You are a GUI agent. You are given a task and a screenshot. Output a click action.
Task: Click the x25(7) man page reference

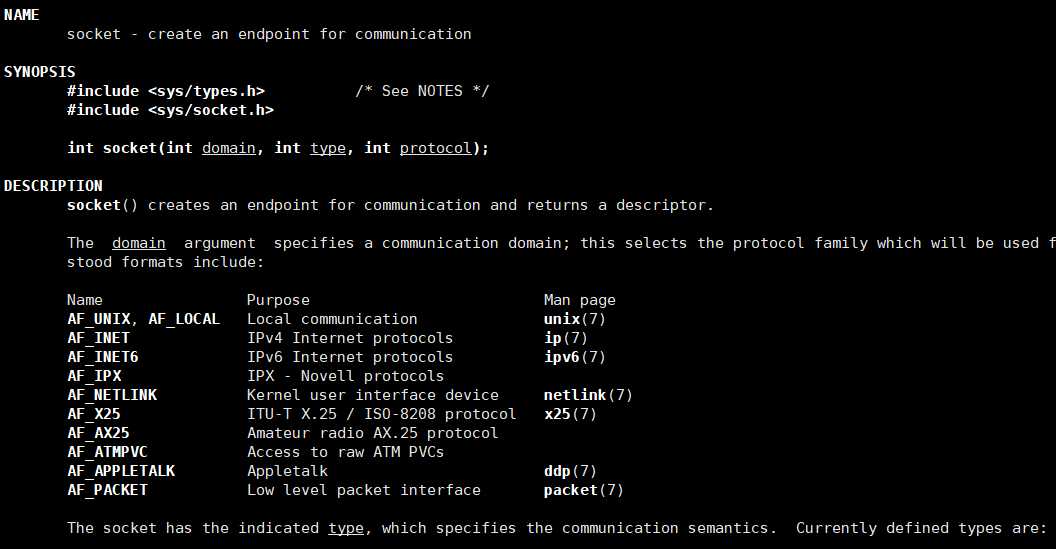(x=570, y=414)
